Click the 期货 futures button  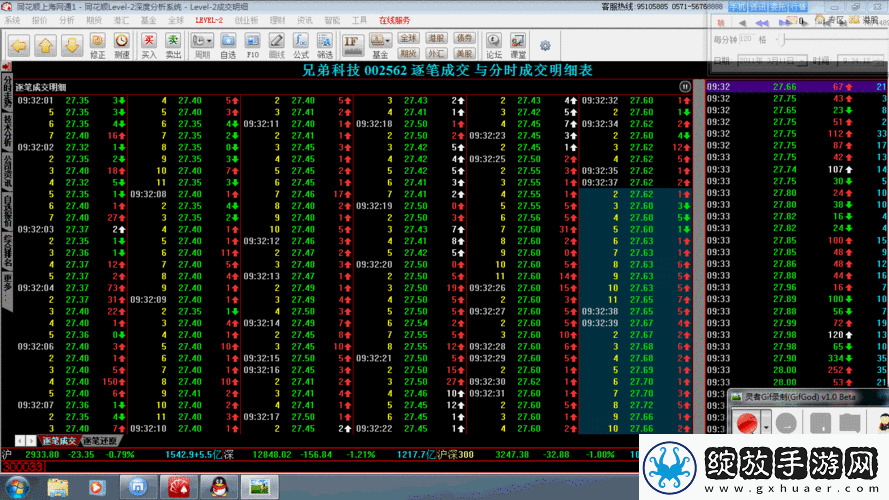click(x=408, y=53)
